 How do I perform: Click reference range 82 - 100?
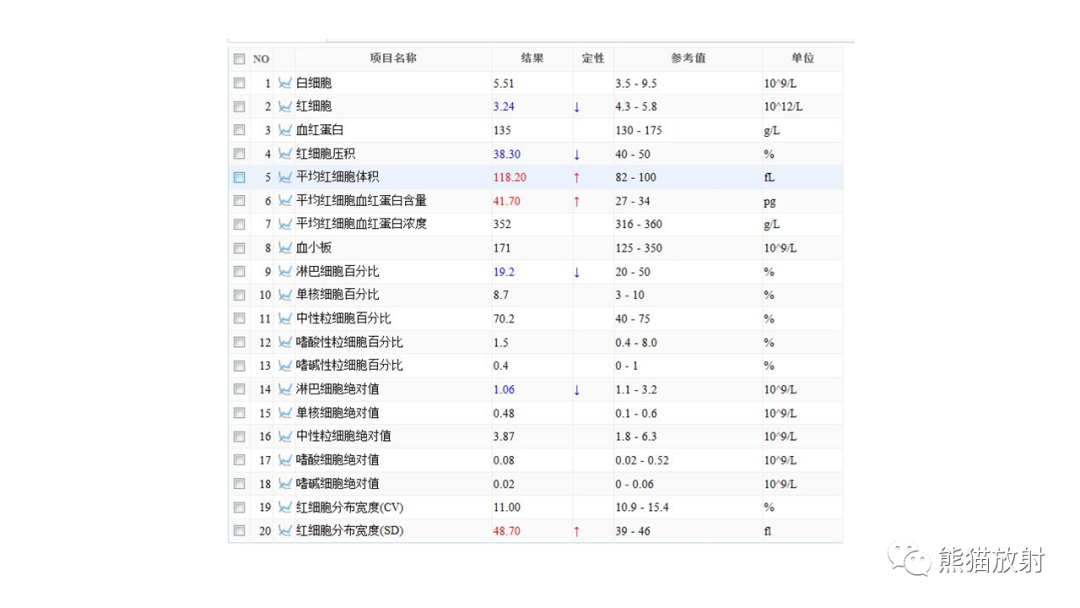click(636, 177)
